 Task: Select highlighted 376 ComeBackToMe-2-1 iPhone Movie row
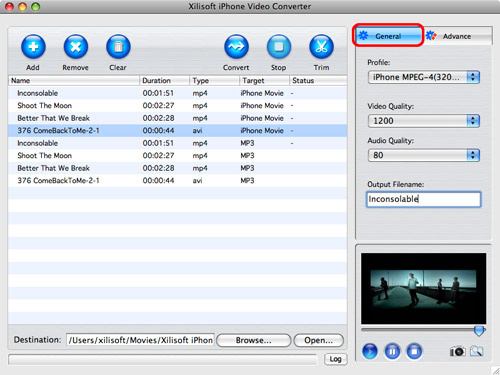(178, 131)
